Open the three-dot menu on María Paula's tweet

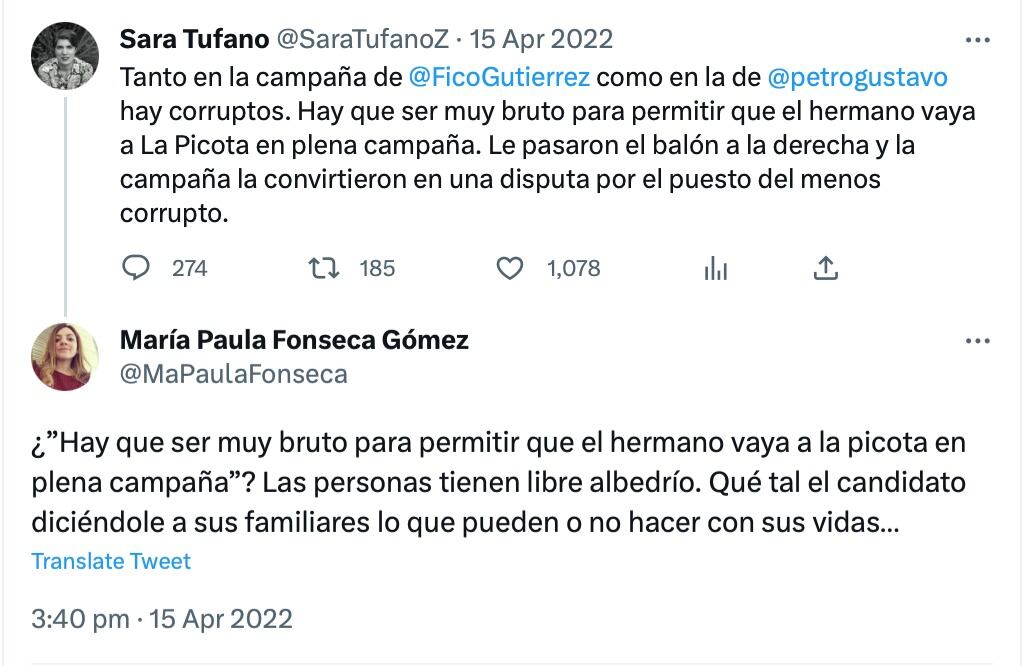pyautogui.click(x=977, y=340)
